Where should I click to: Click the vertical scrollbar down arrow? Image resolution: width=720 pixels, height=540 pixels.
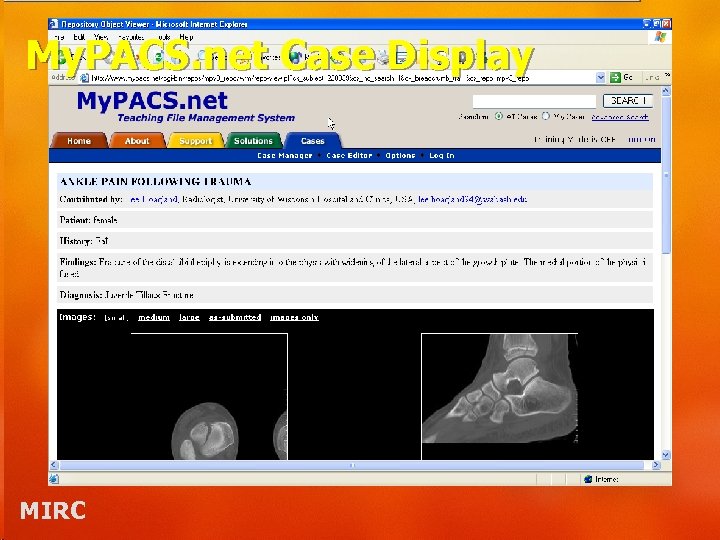coord(666,455)
